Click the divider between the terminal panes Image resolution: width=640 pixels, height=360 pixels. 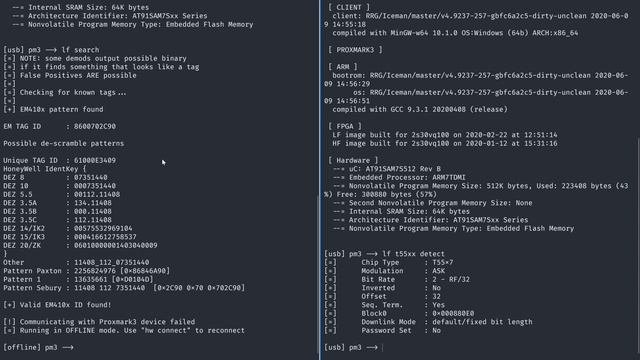click(321, 180)
